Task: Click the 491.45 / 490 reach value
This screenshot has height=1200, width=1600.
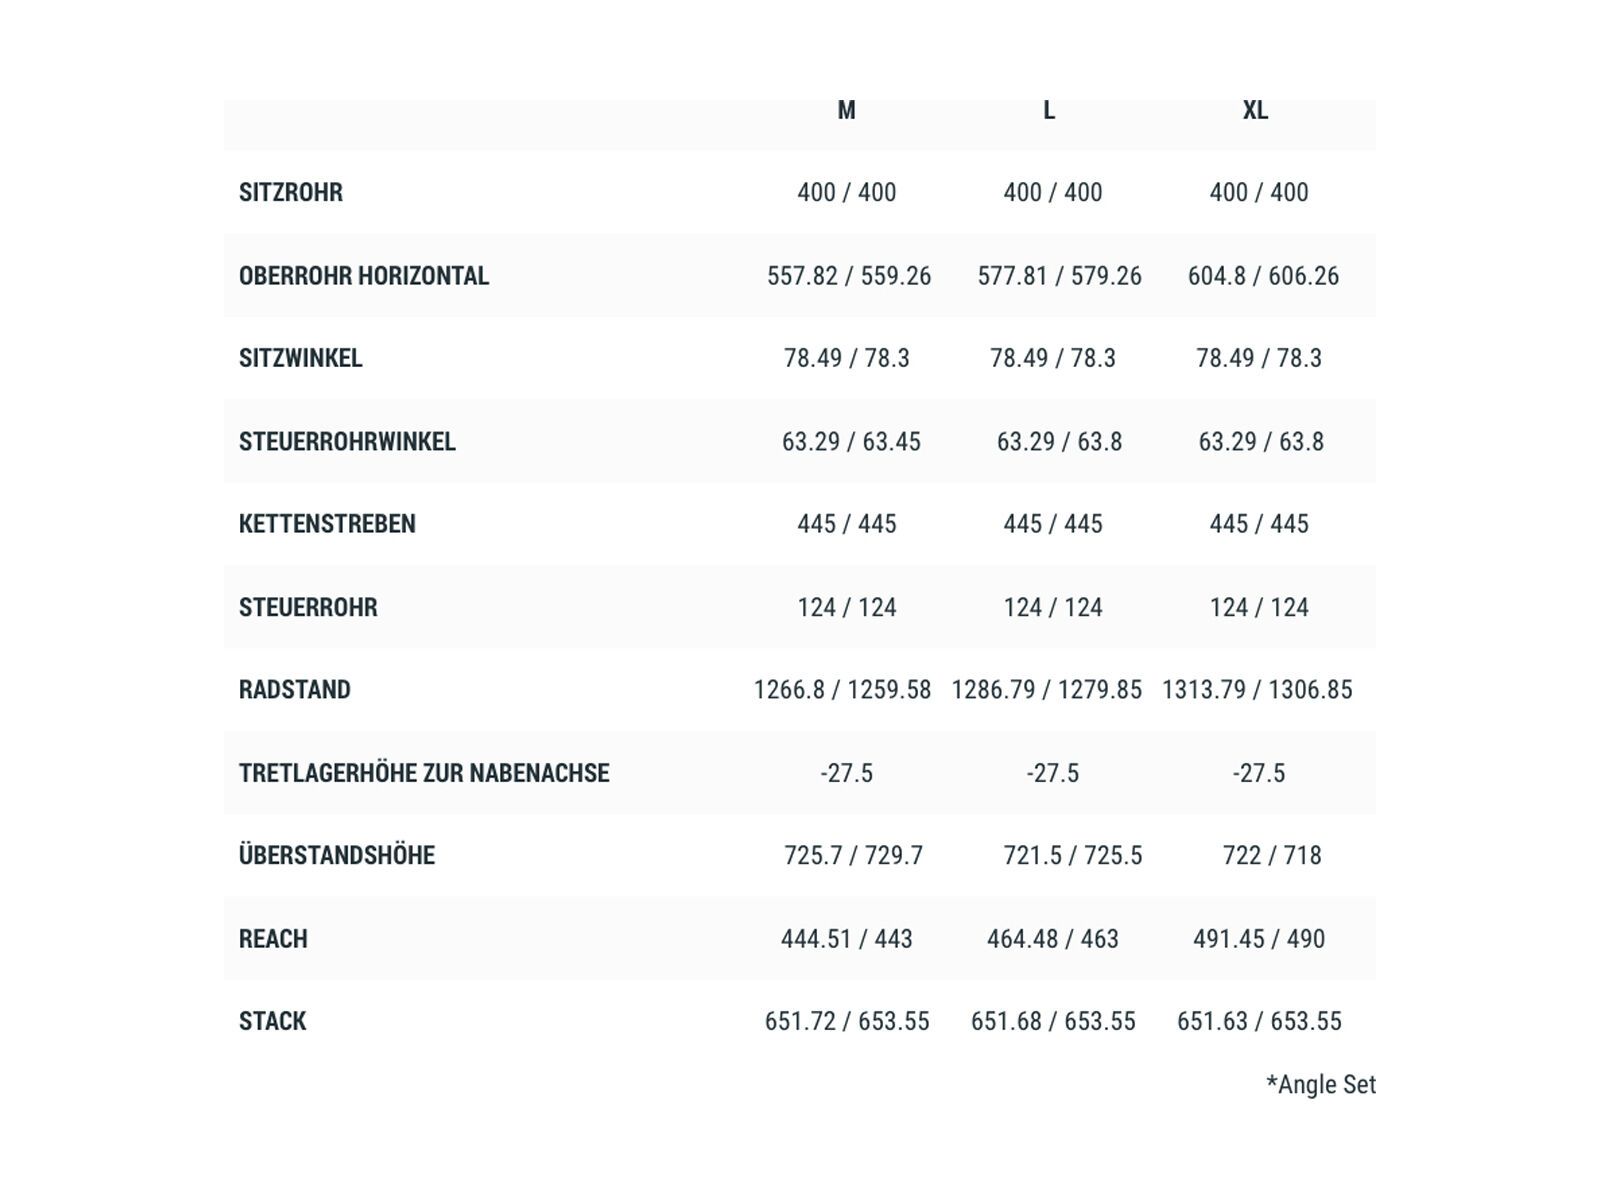Action: pos(1259,939)
